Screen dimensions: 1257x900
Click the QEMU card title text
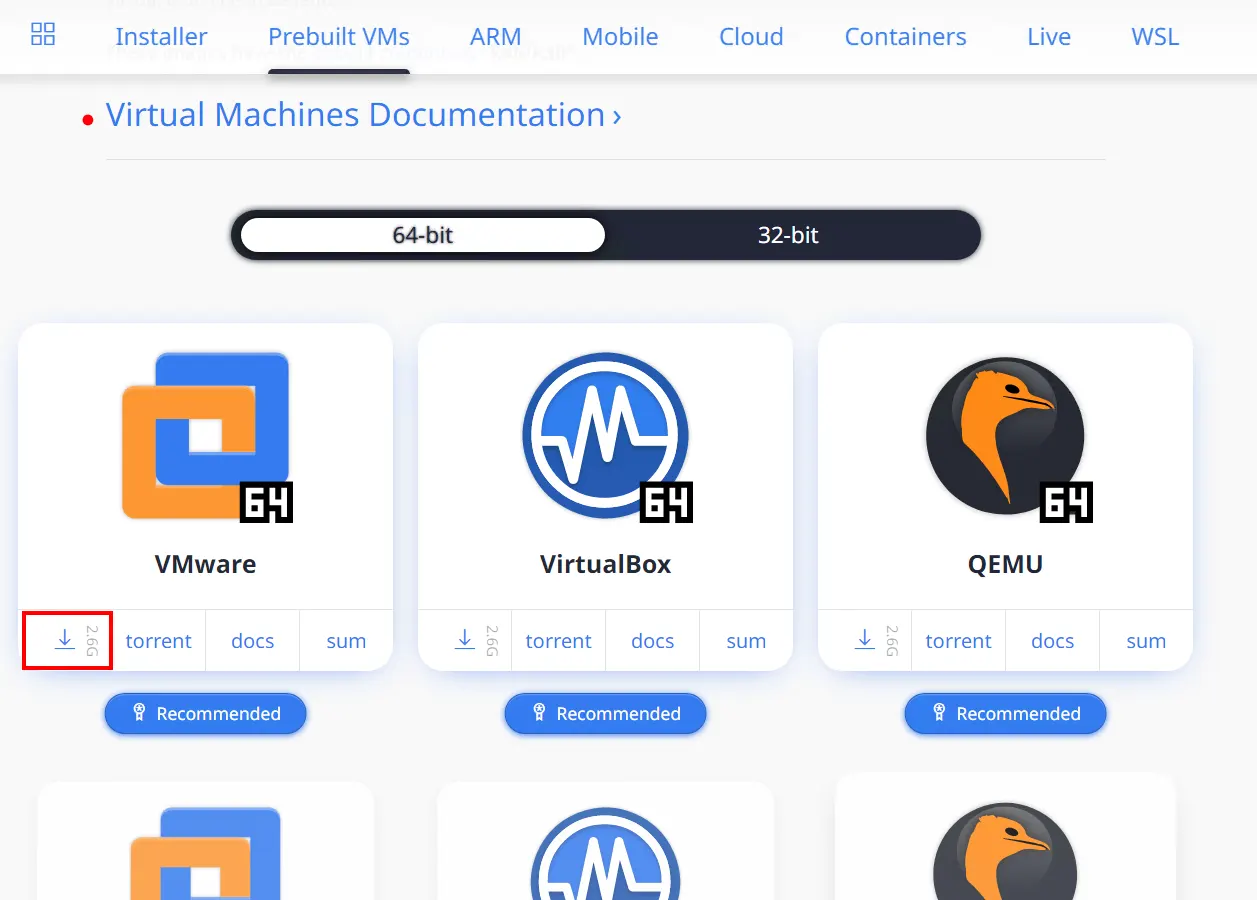(1006, 564)
